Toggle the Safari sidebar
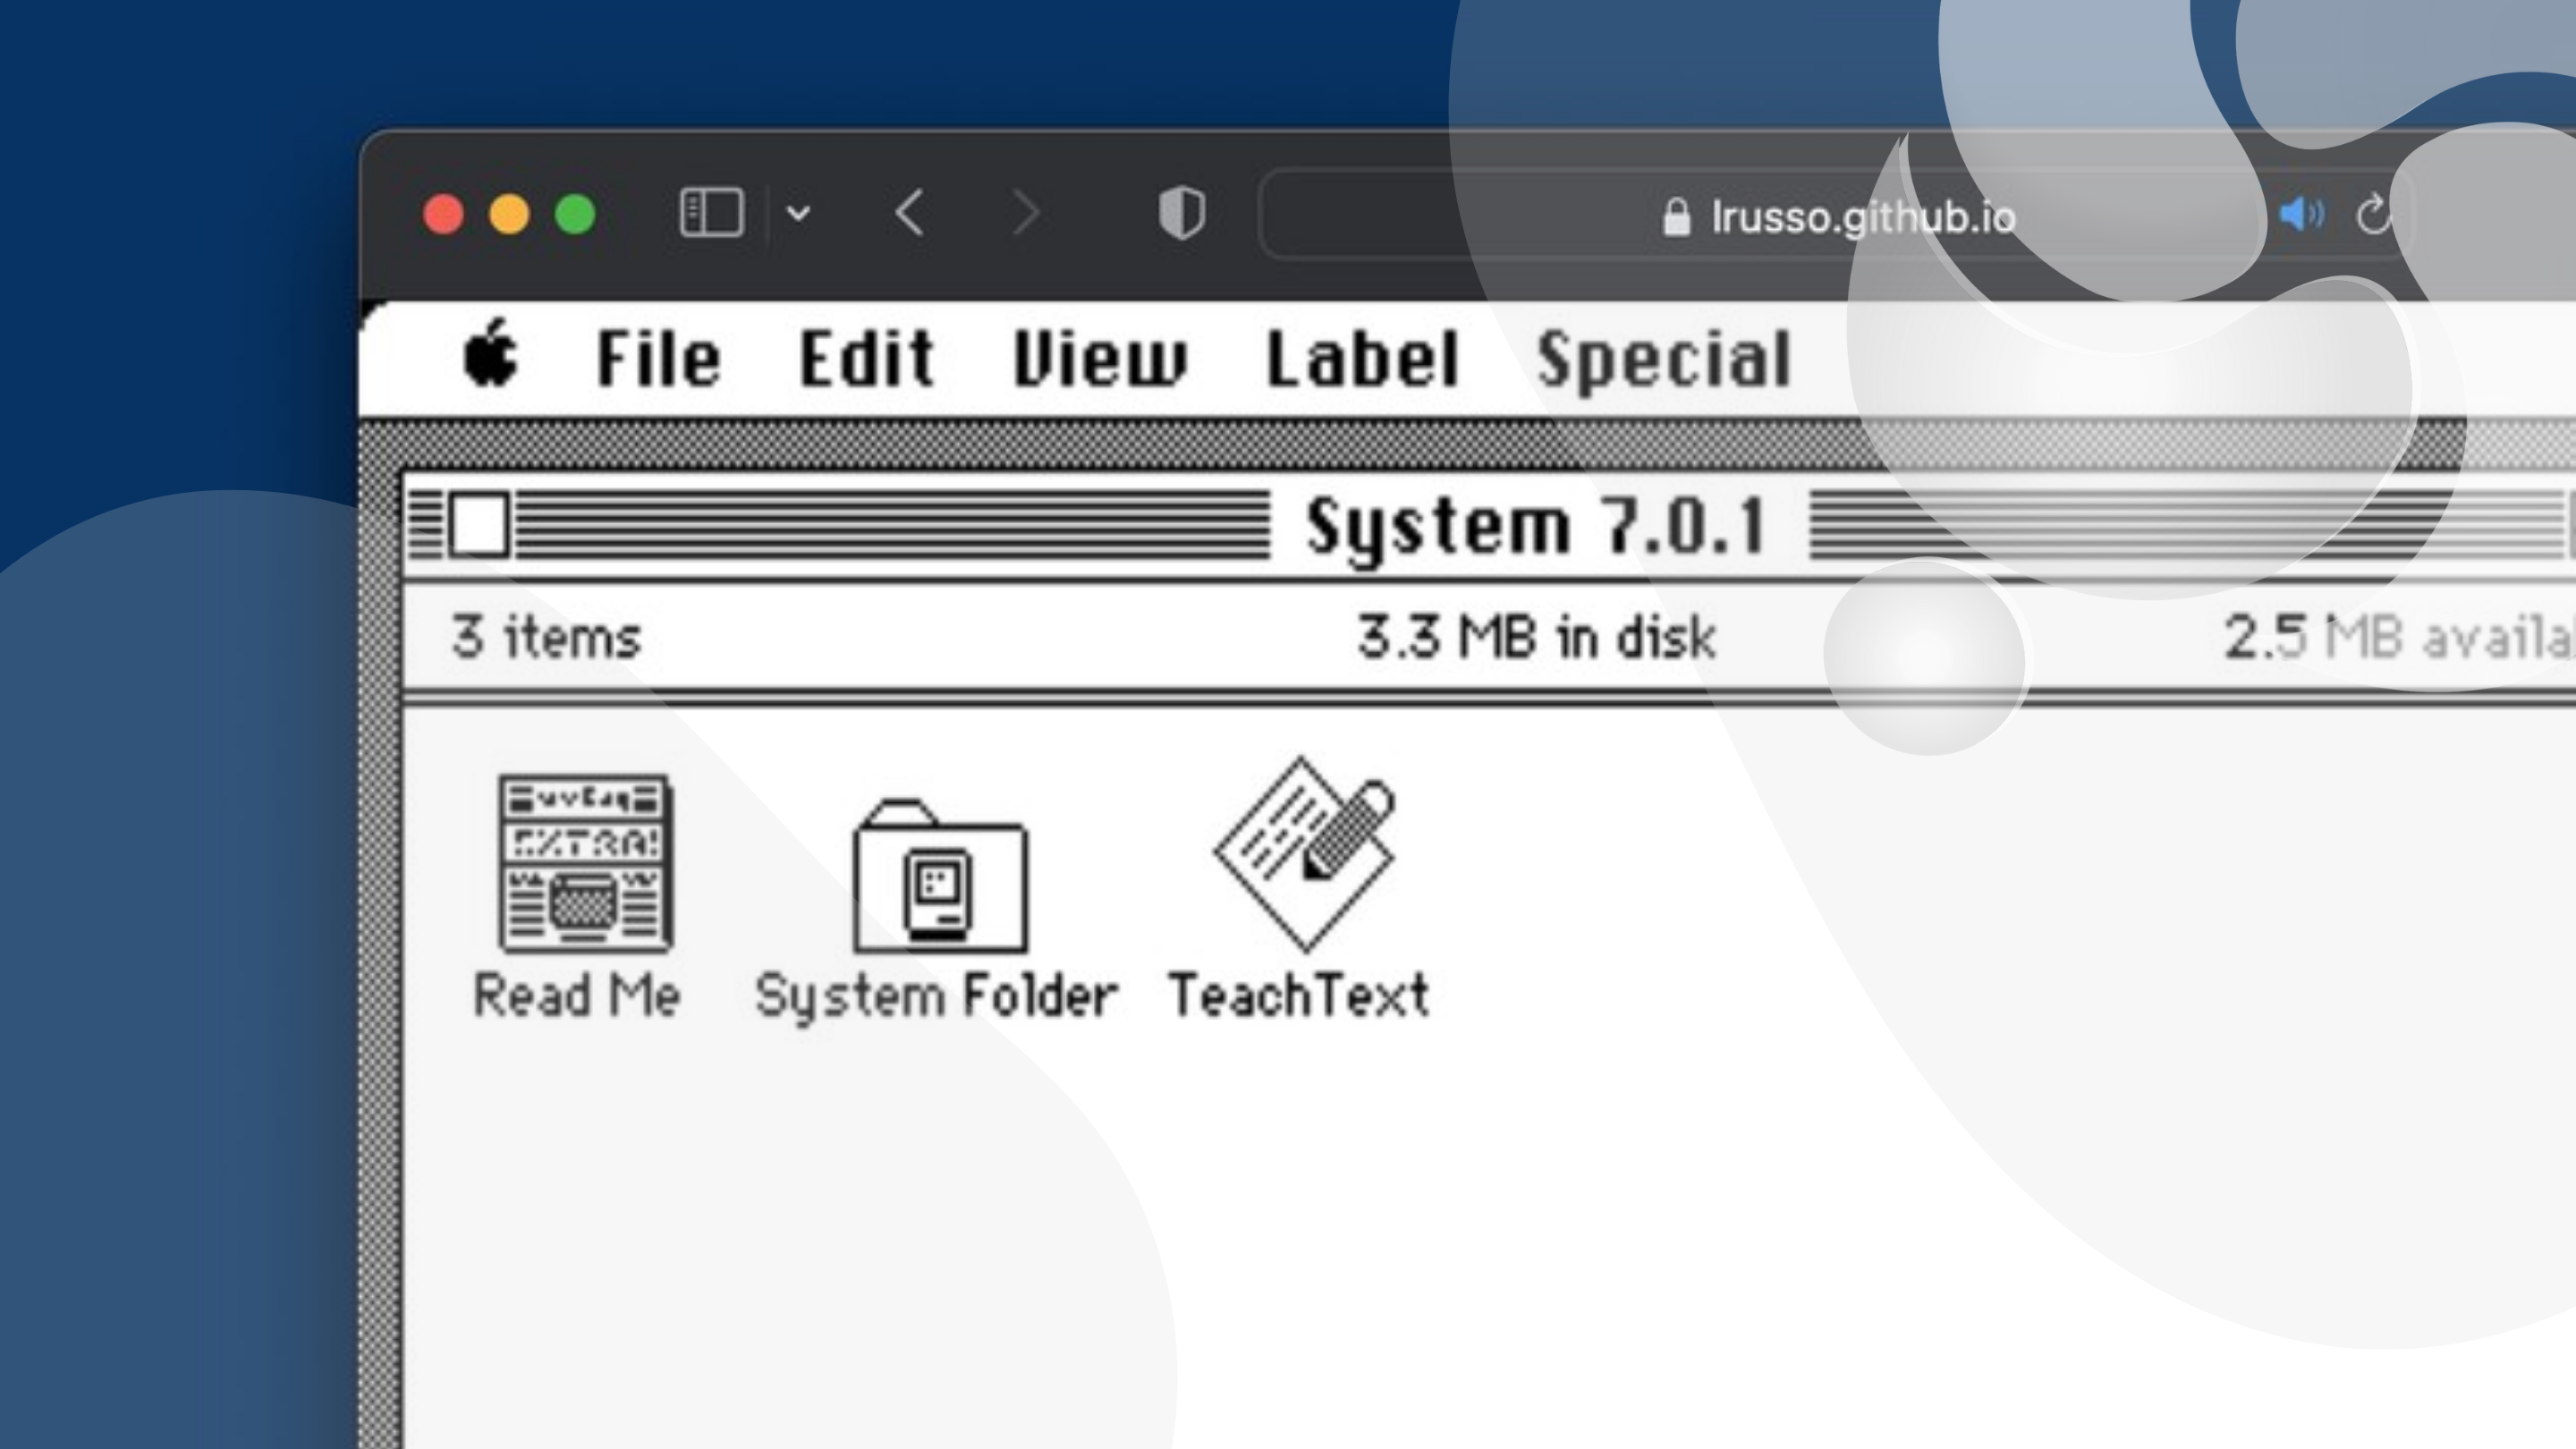 tap(711, 213)
